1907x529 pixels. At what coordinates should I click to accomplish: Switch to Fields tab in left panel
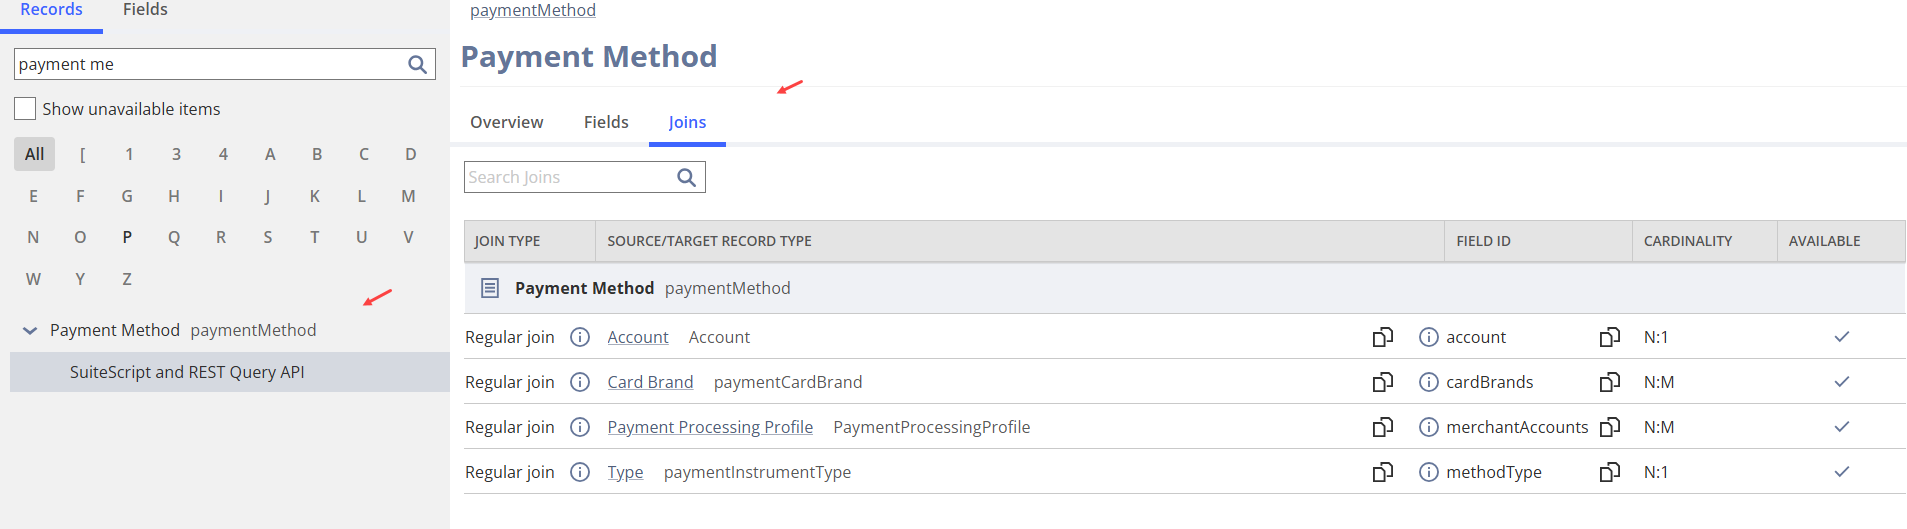tap(145, 10)
